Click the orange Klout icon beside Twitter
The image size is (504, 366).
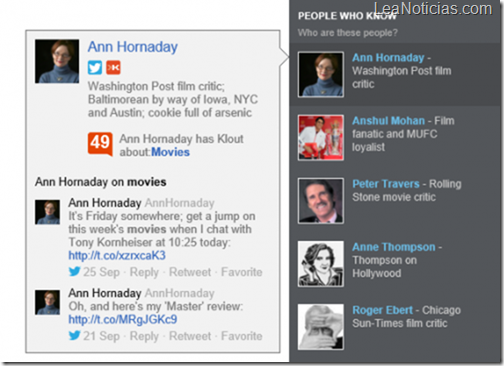pyautogui.click(x=113, y=68)
